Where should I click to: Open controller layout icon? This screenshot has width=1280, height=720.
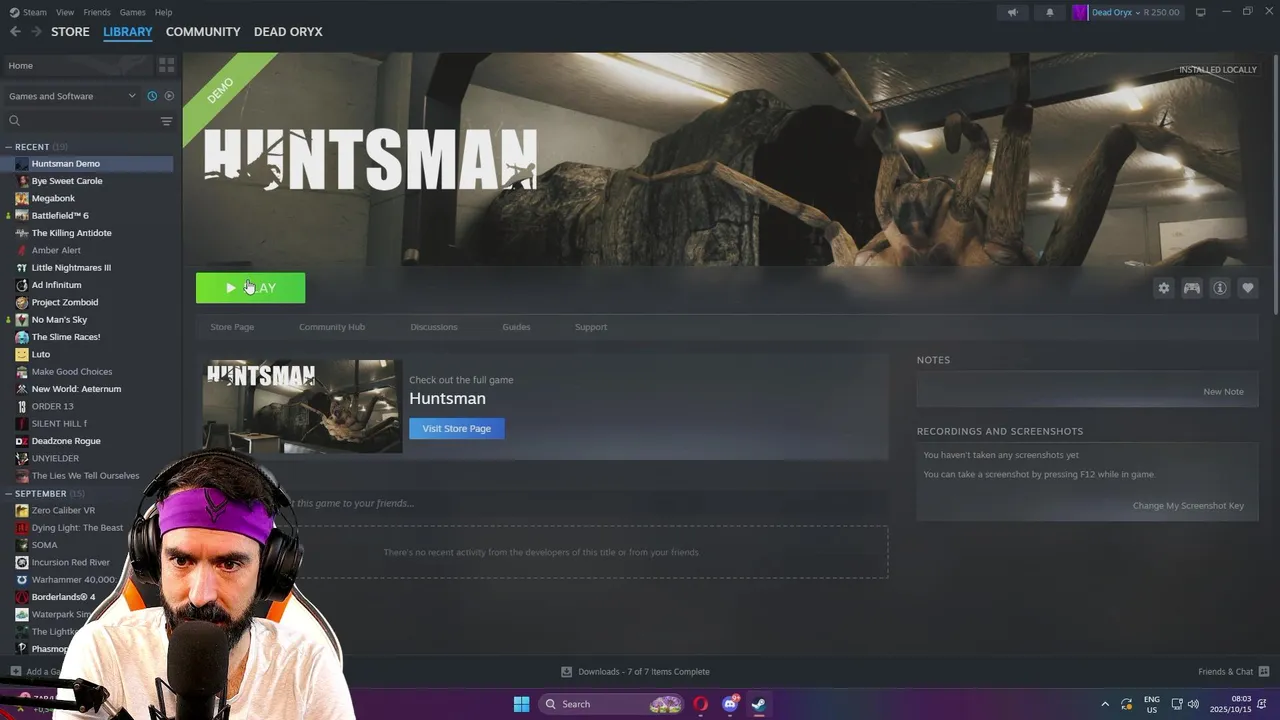click(x=1192, y=288)
